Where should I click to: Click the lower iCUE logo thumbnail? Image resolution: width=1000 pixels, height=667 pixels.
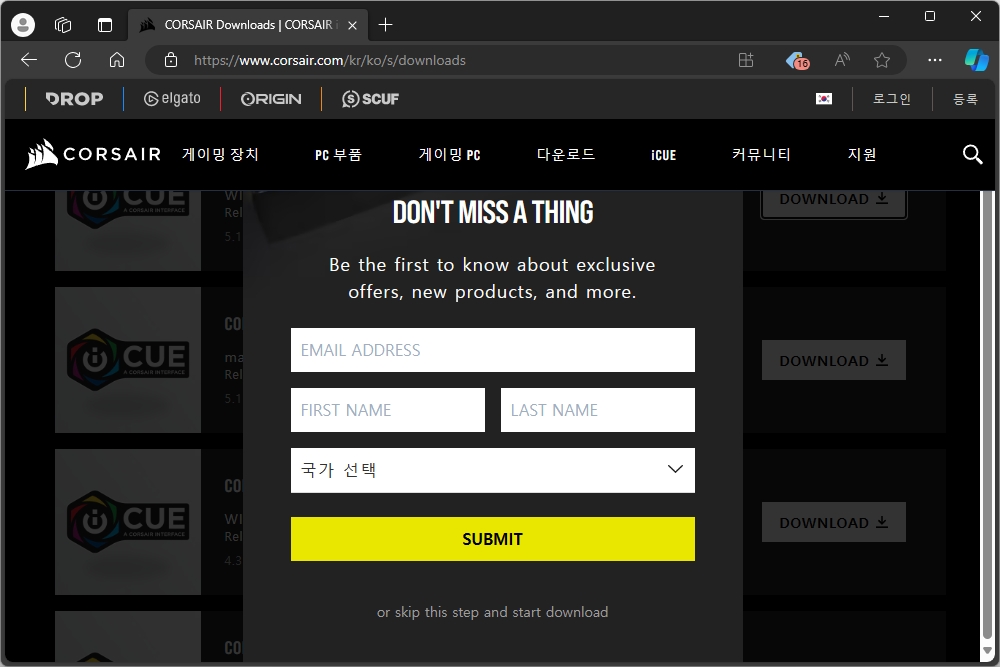click(x=128, y=522)
